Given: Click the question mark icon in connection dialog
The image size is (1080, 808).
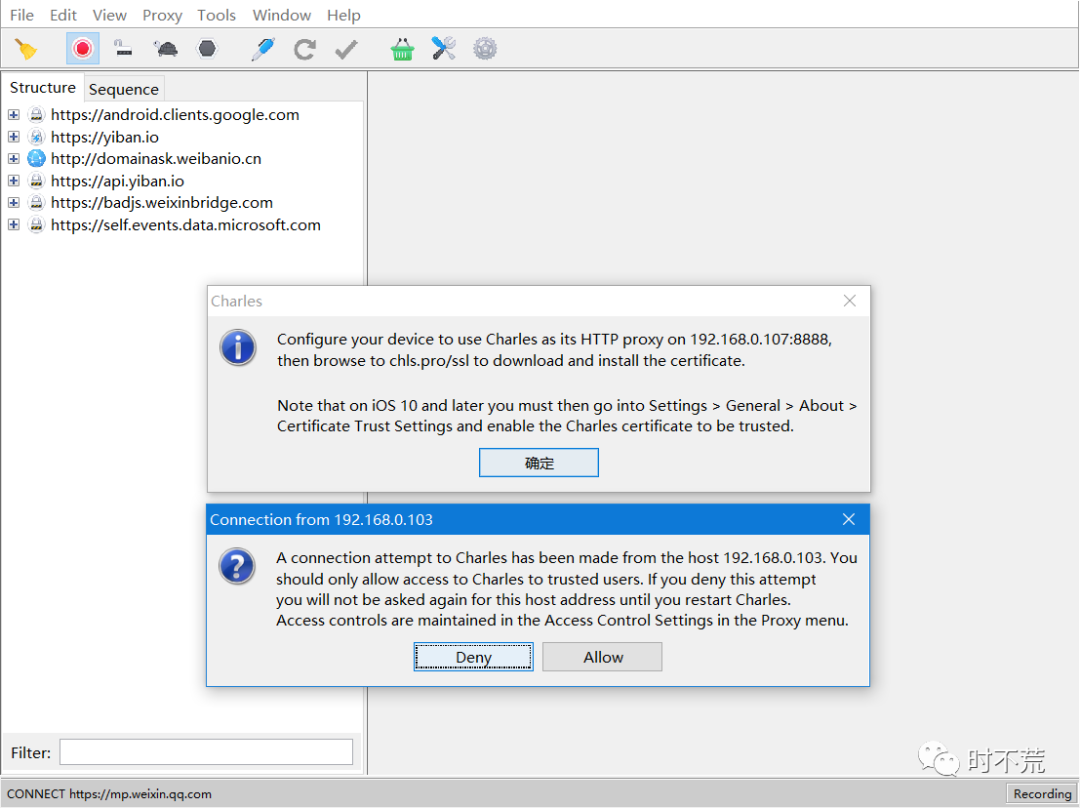Looking at the screenshot, I should click(x=237, y=566).
